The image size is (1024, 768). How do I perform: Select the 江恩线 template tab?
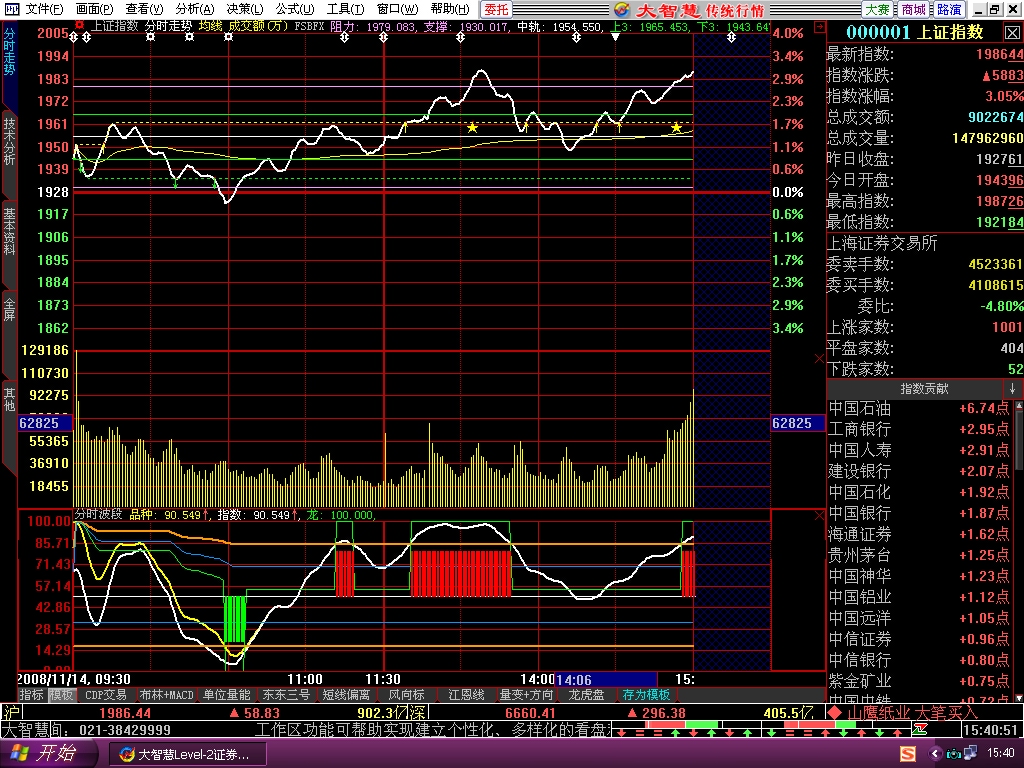466,695
